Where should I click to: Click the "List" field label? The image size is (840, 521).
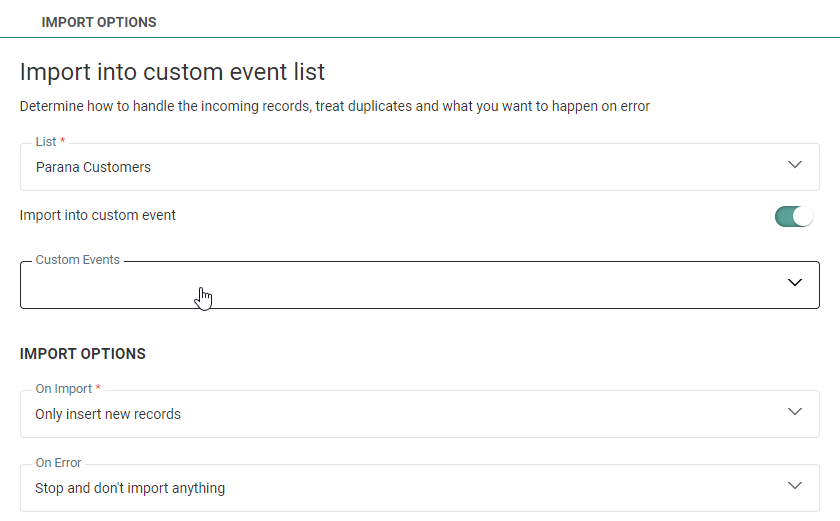46,142
